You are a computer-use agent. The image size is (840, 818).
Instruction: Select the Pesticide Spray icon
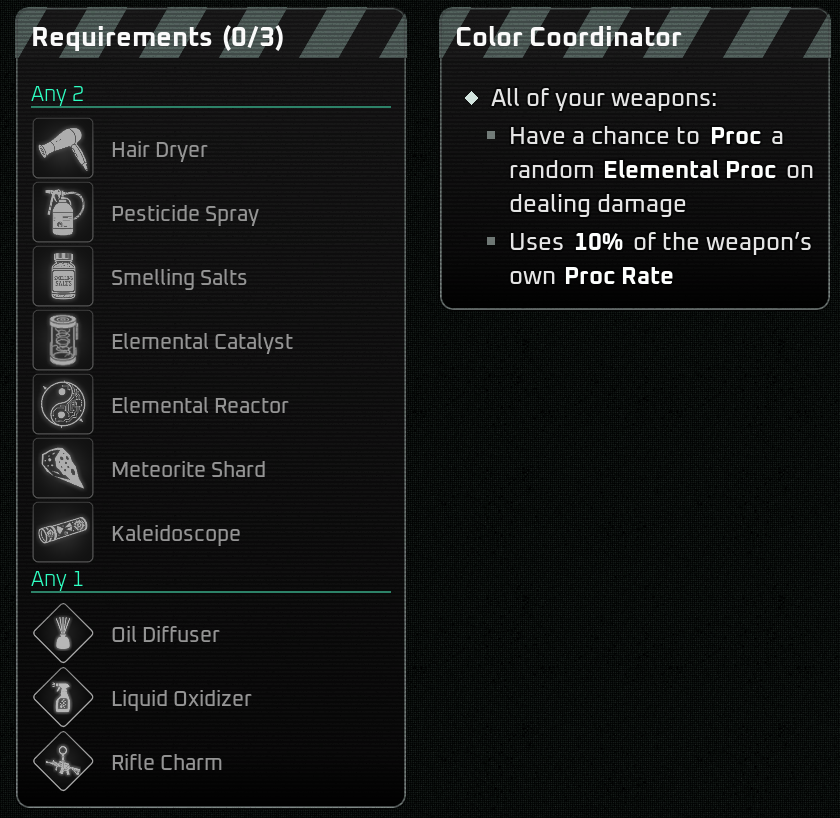point(63,212)
